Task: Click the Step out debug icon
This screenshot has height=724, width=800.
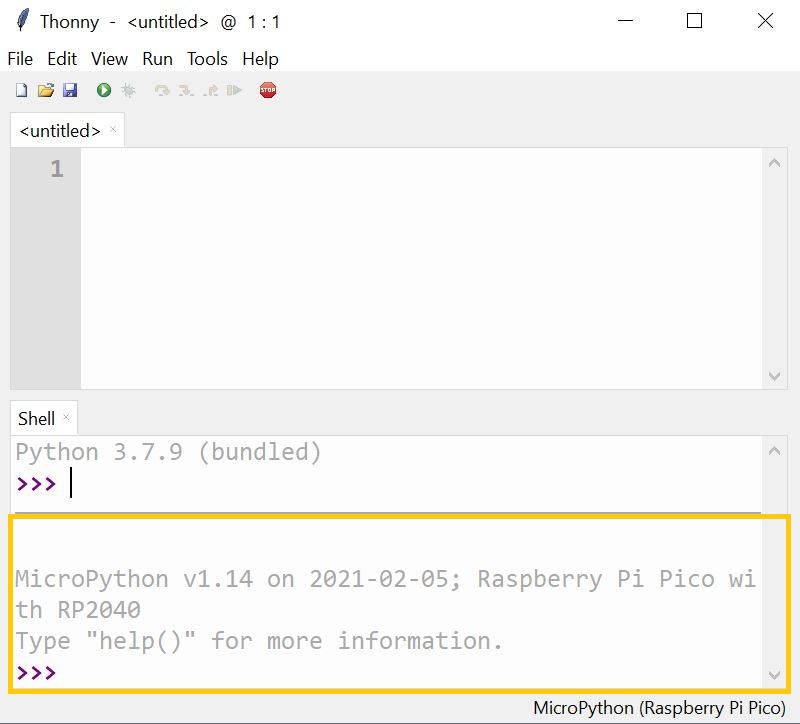Action: click(x=210, y=91)
